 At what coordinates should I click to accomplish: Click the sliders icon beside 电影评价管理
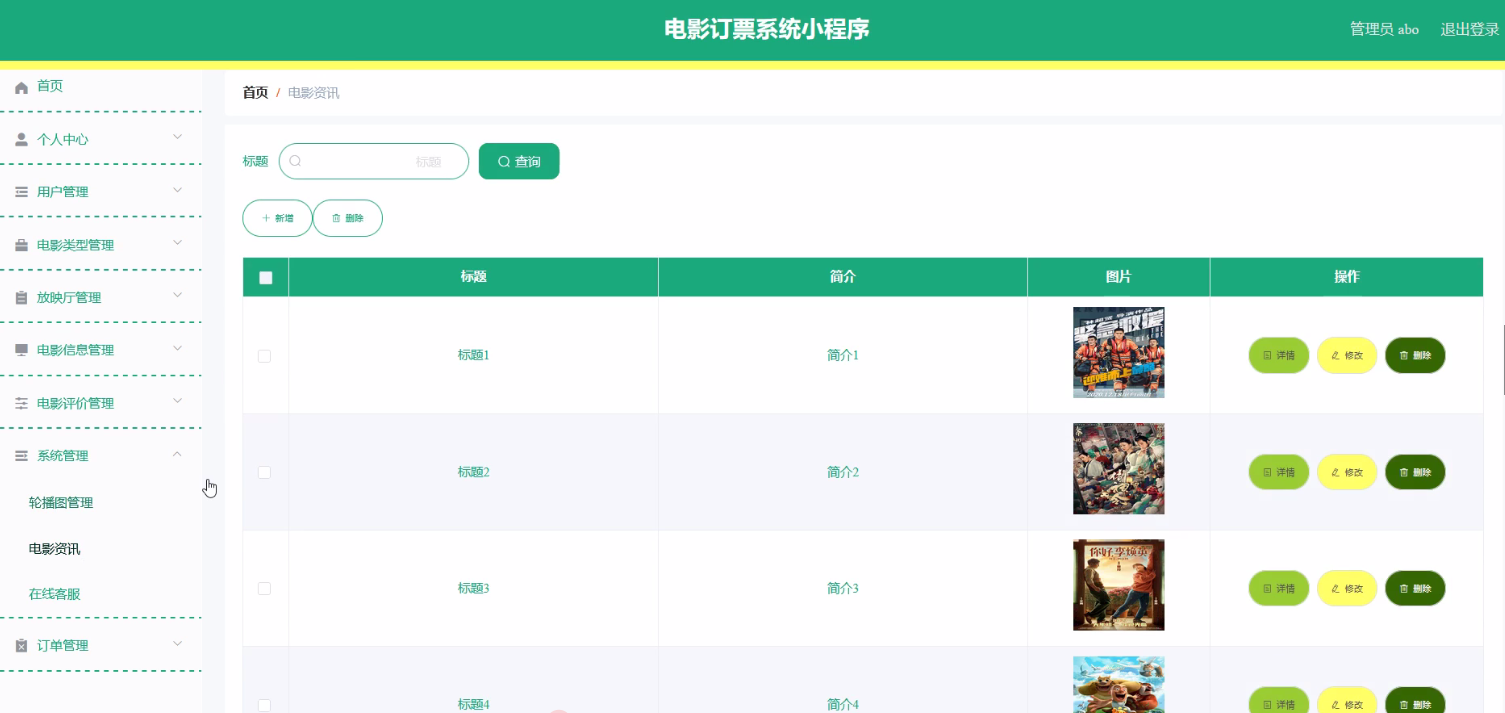coord(21,403)
